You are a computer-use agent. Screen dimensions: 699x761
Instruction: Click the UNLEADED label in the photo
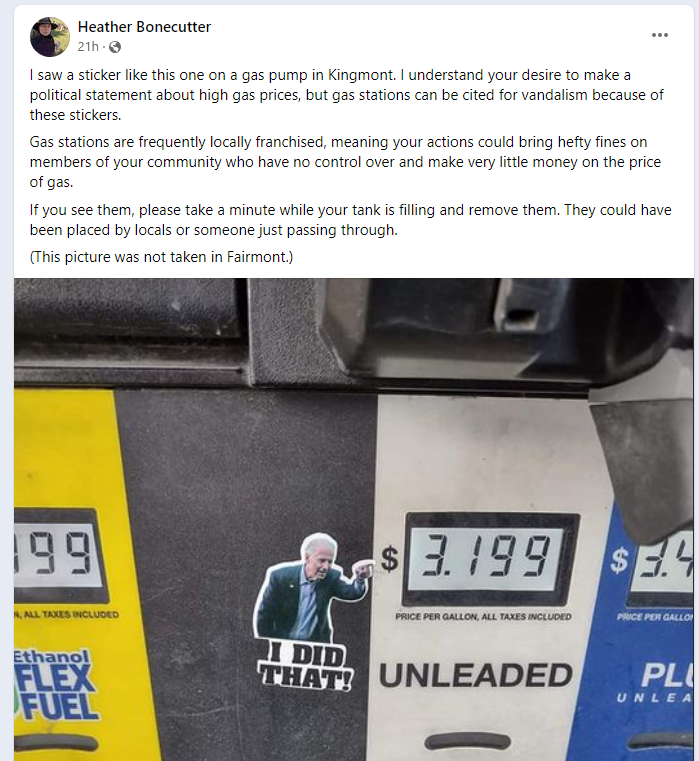coord(475,675)
